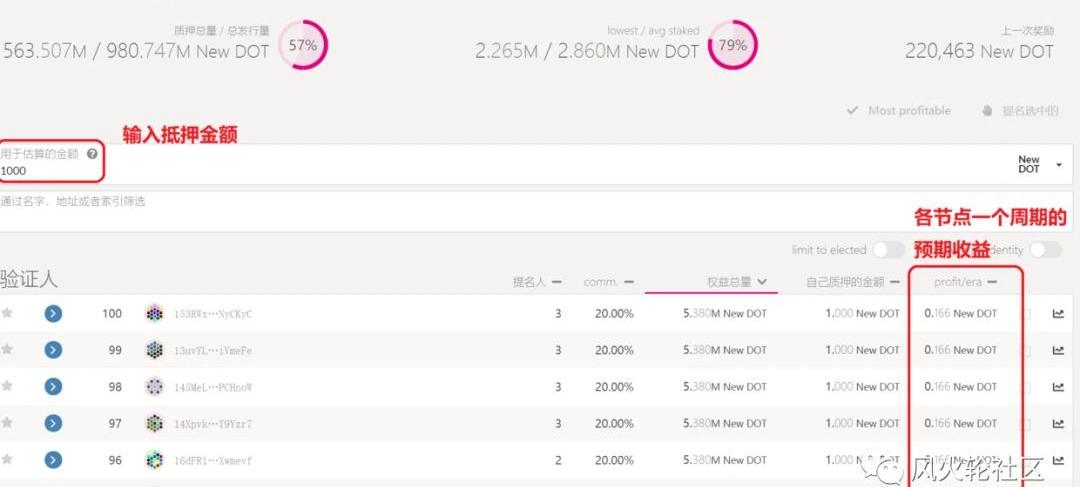Star the validator ranked 97
The image size is (1080, 487).
[7, 423]
